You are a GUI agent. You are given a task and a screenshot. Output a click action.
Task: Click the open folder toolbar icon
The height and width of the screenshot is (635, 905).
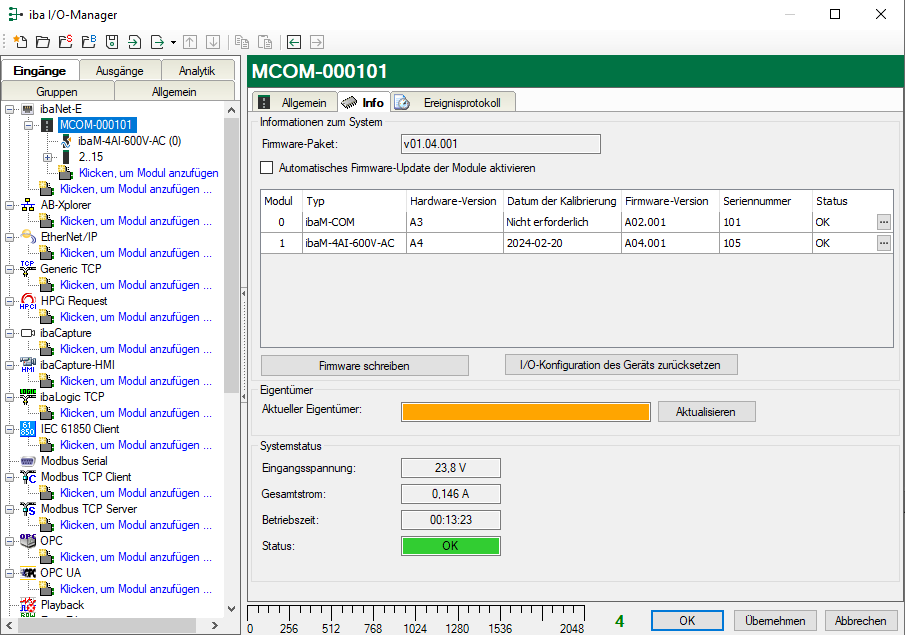tap(43, 42)
